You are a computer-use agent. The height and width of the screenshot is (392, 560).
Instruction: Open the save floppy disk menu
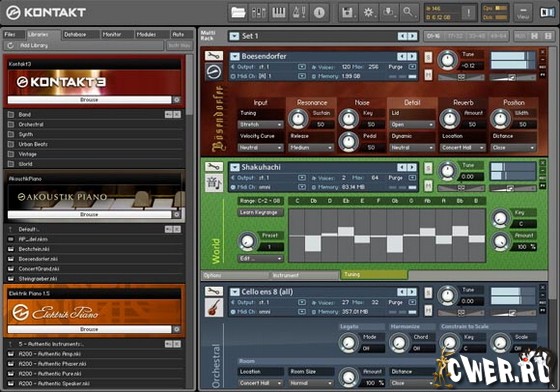[x=348, y=12]
